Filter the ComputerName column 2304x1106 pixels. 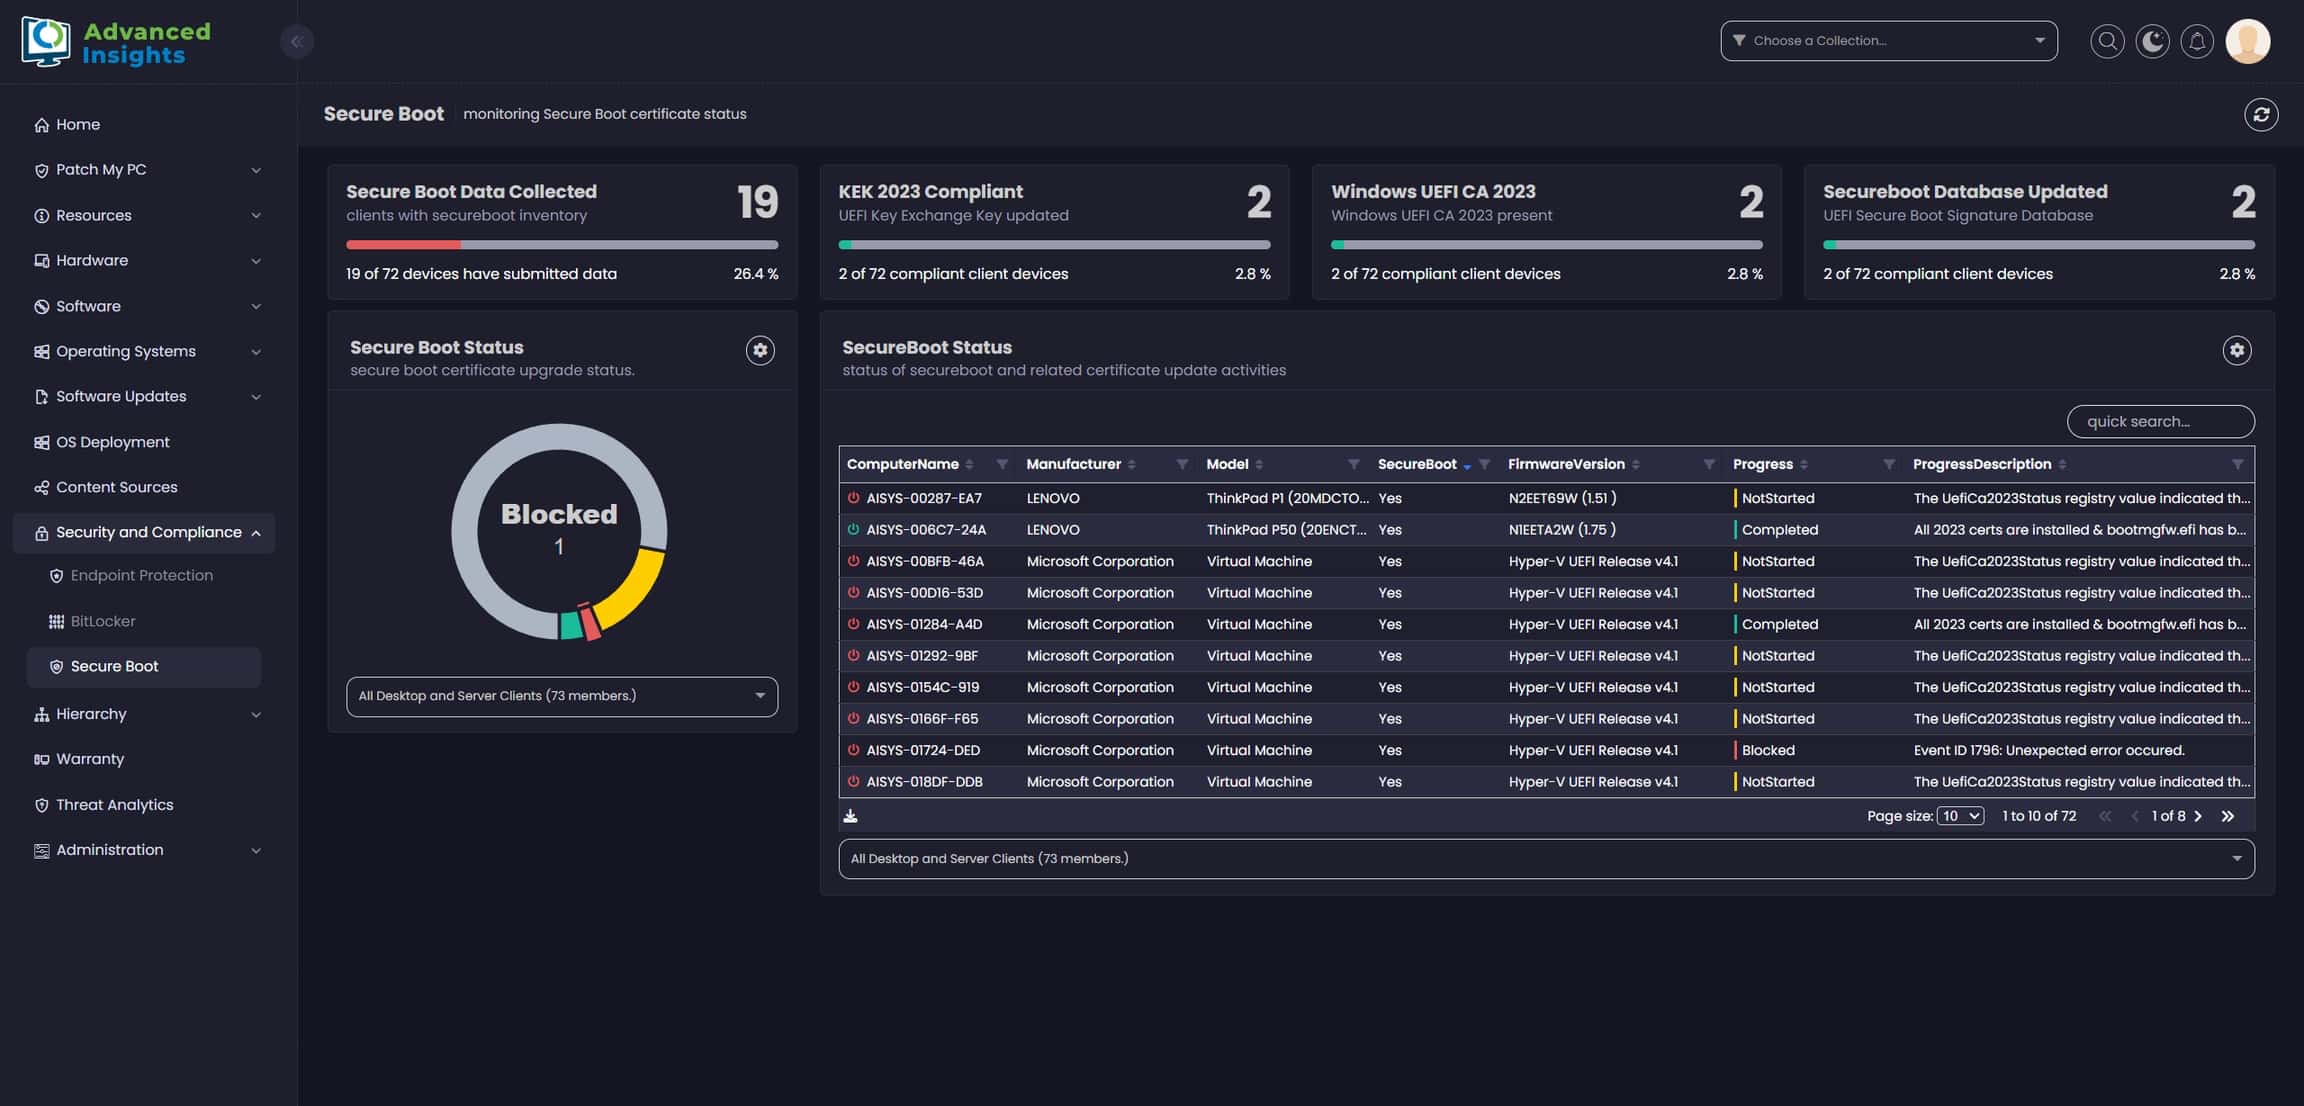tap(1002, 464)
